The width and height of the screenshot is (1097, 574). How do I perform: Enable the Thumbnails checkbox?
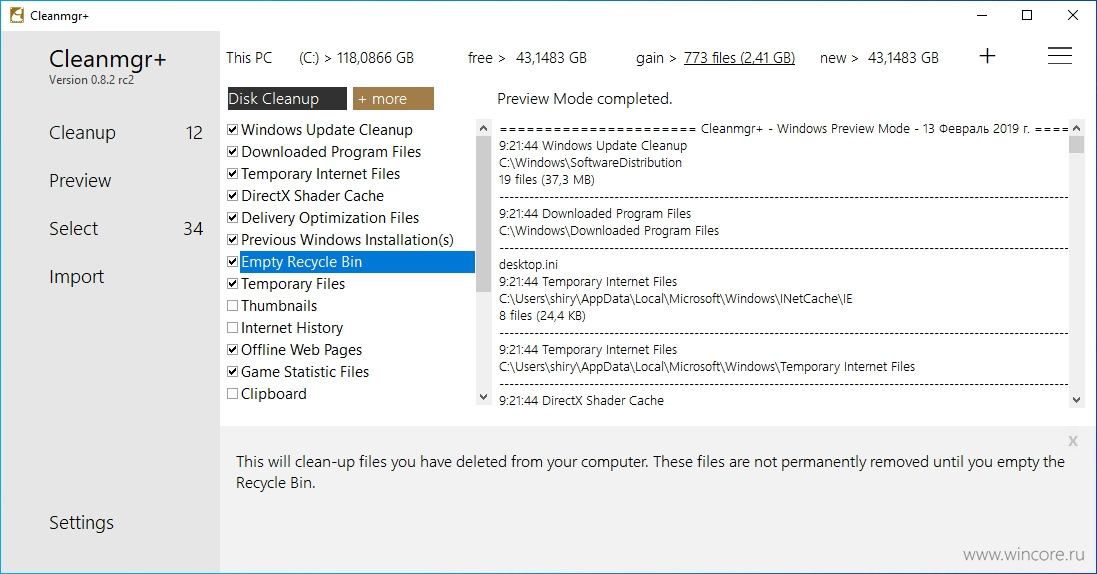tap(232, 306)
